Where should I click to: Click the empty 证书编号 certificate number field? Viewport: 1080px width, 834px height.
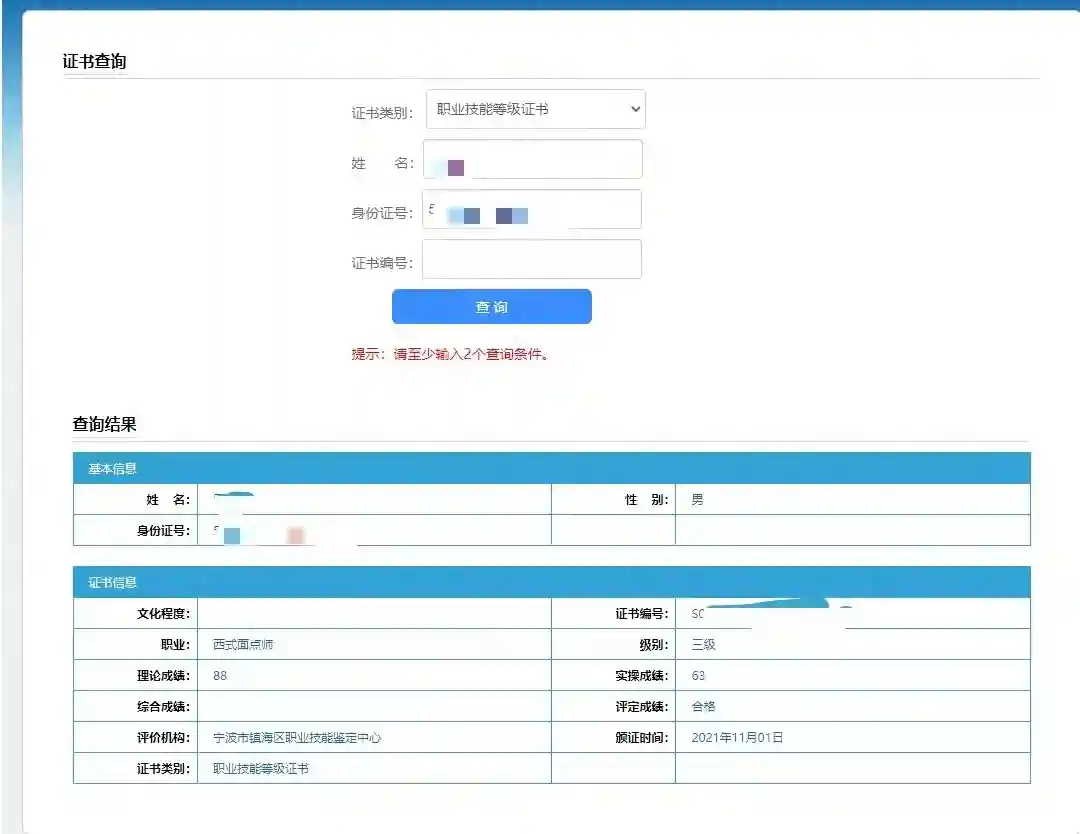coord(530,258)
